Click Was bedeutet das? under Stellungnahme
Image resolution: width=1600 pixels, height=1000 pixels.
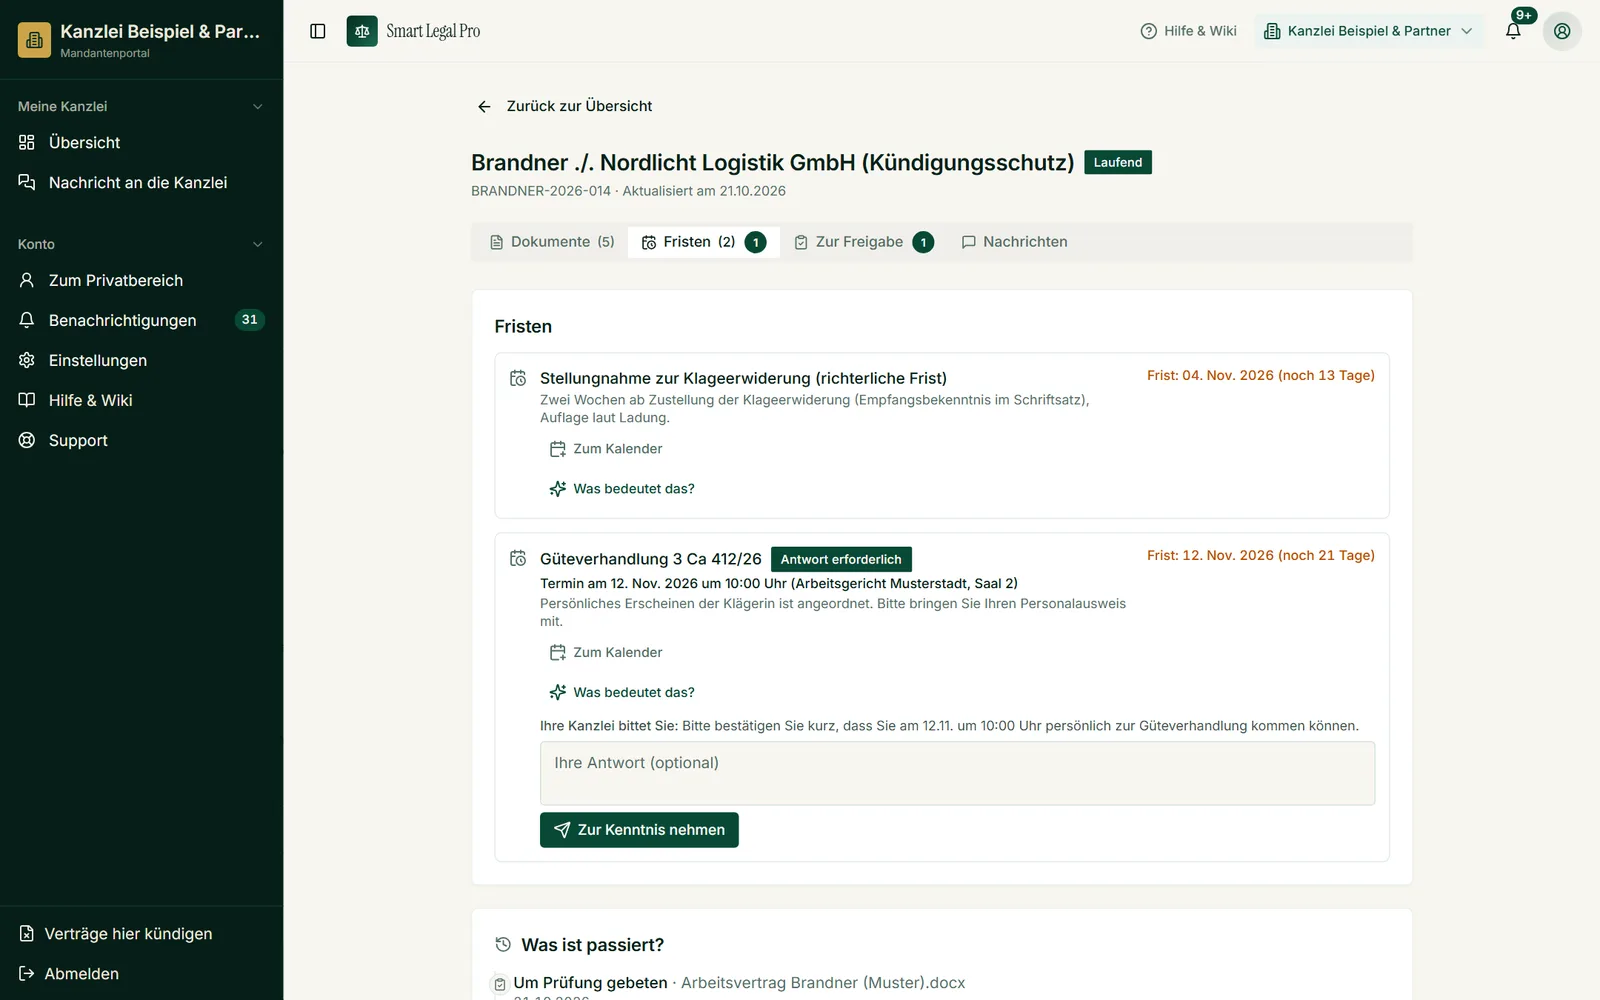(x=622, y=489)
